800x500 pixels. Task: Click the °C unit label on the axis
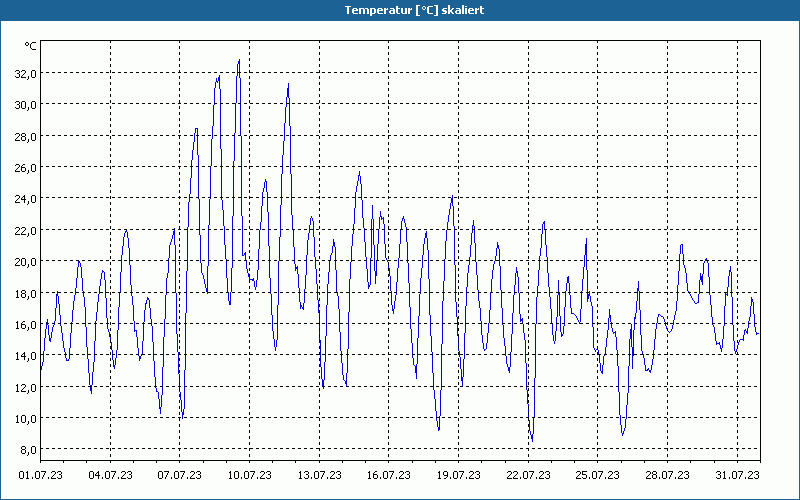tap(31, 46)
